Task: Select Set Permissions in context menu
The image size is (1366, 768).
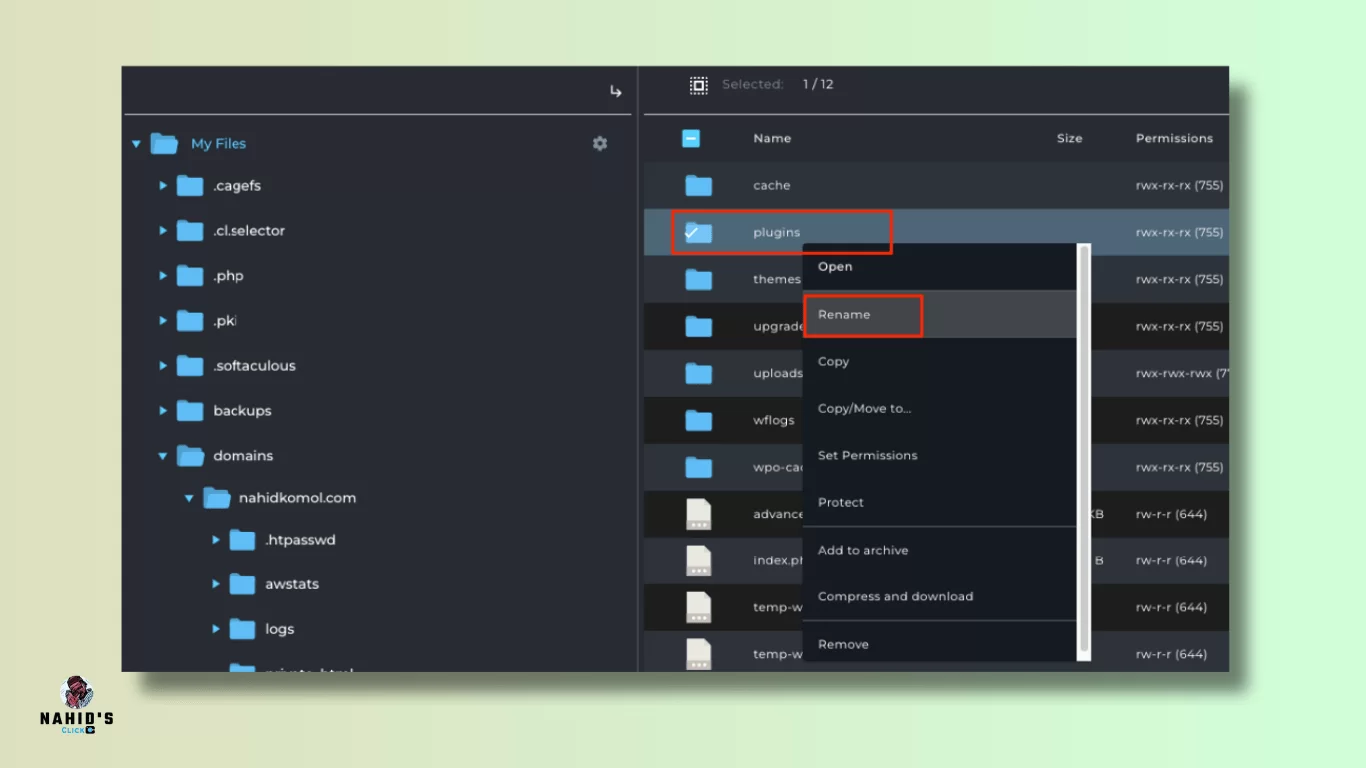Action: pyautogui.click(x=940, y=455)
